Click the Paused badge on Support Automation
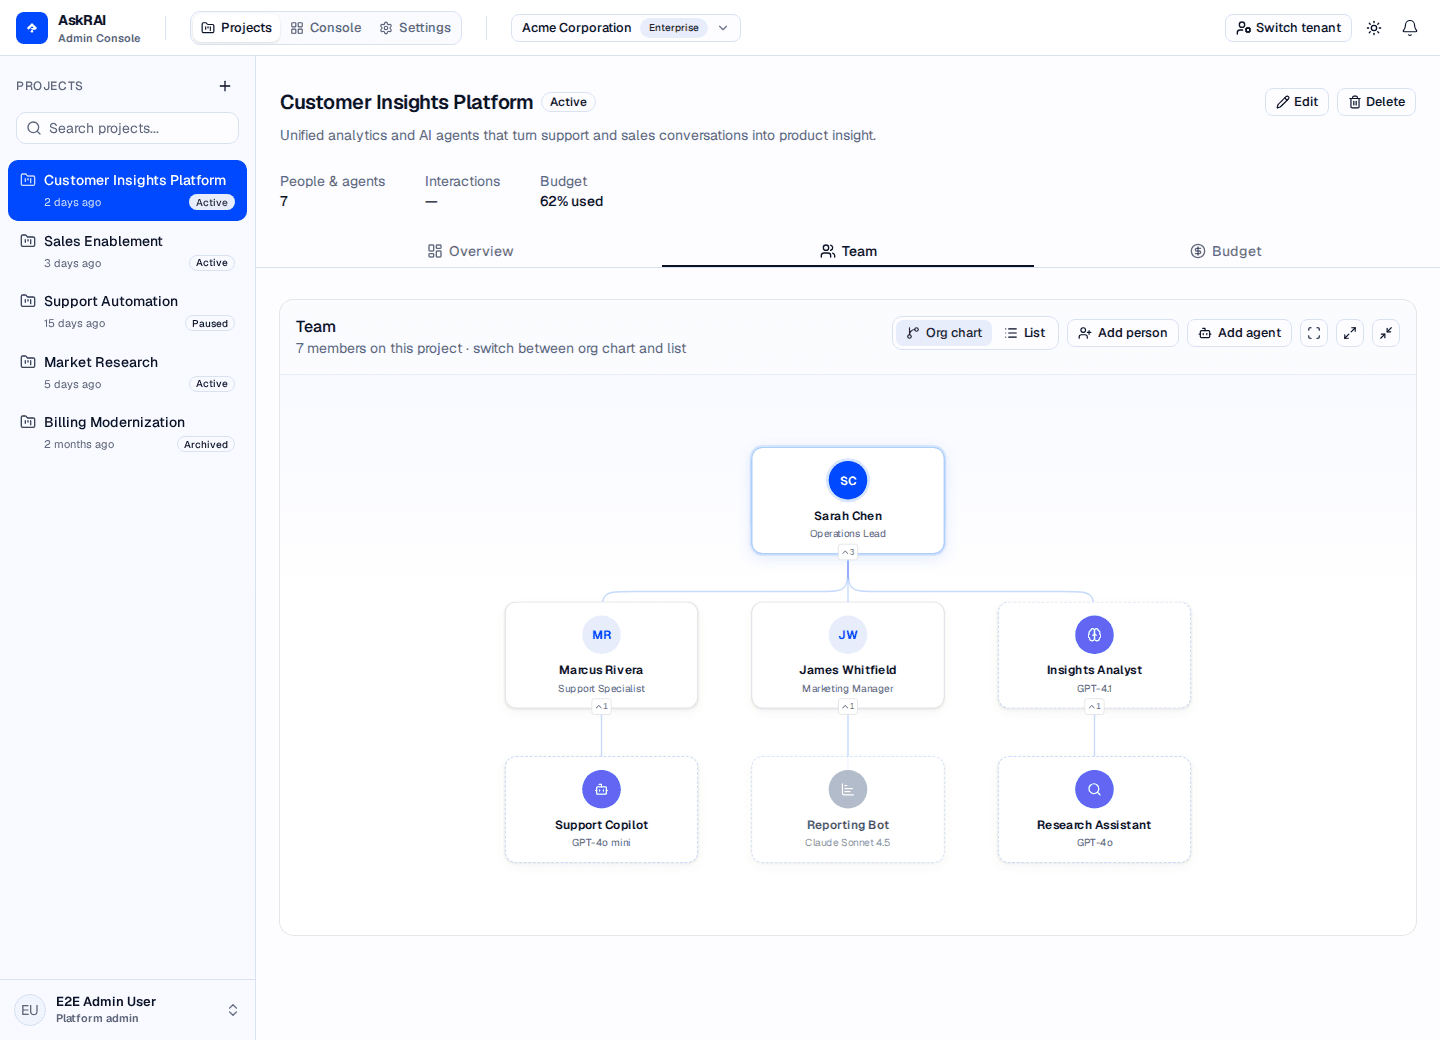The height and width of the screenshot is (1040, 1440). click(210, 324)
